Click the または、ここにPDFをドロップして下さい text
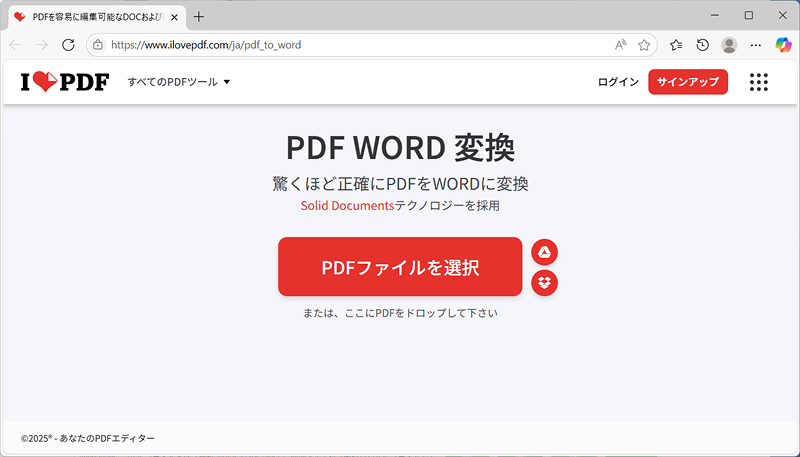The width and height of the screenshot is (800, 457). point(400,313)
